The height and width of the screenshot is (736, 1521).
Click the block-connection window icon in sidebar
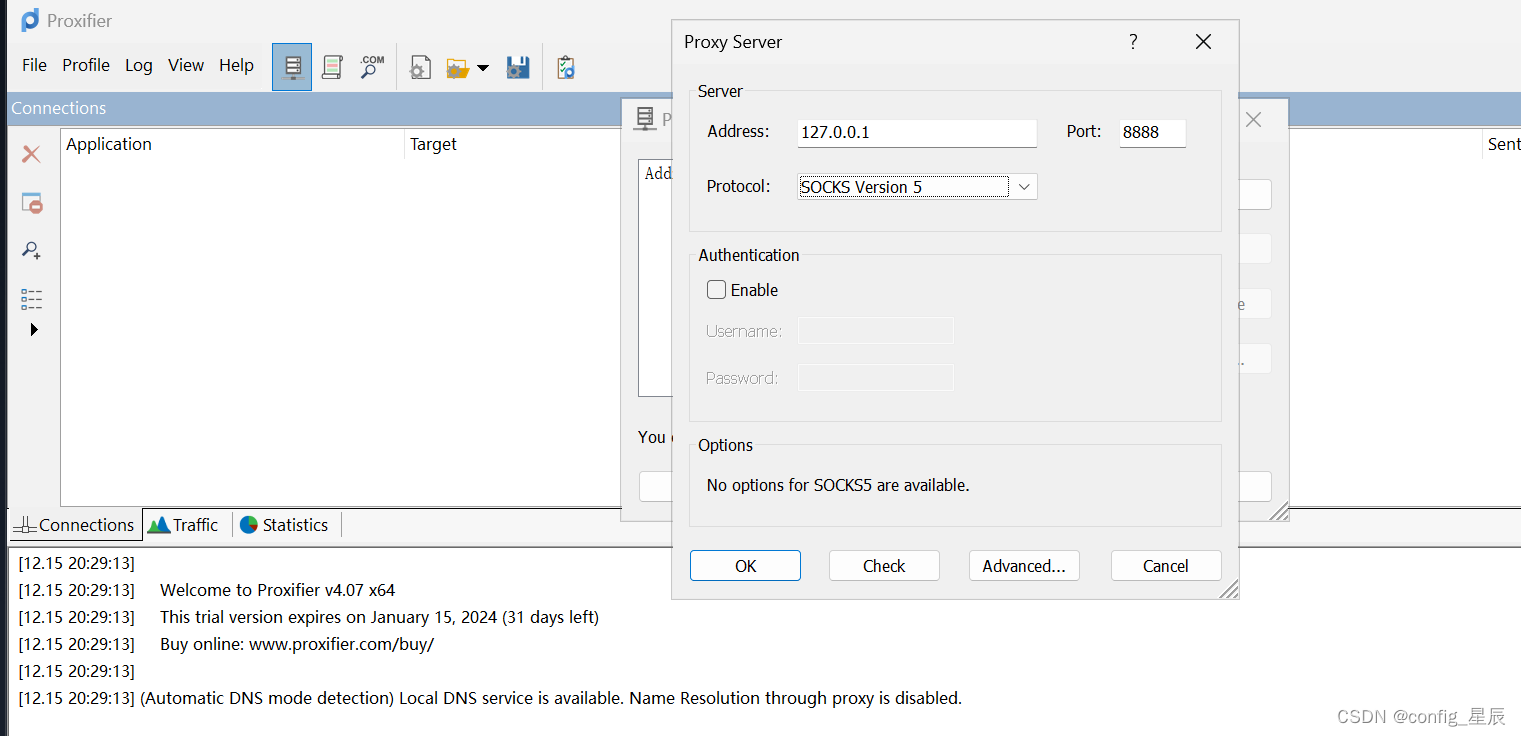tap(32, 203)
